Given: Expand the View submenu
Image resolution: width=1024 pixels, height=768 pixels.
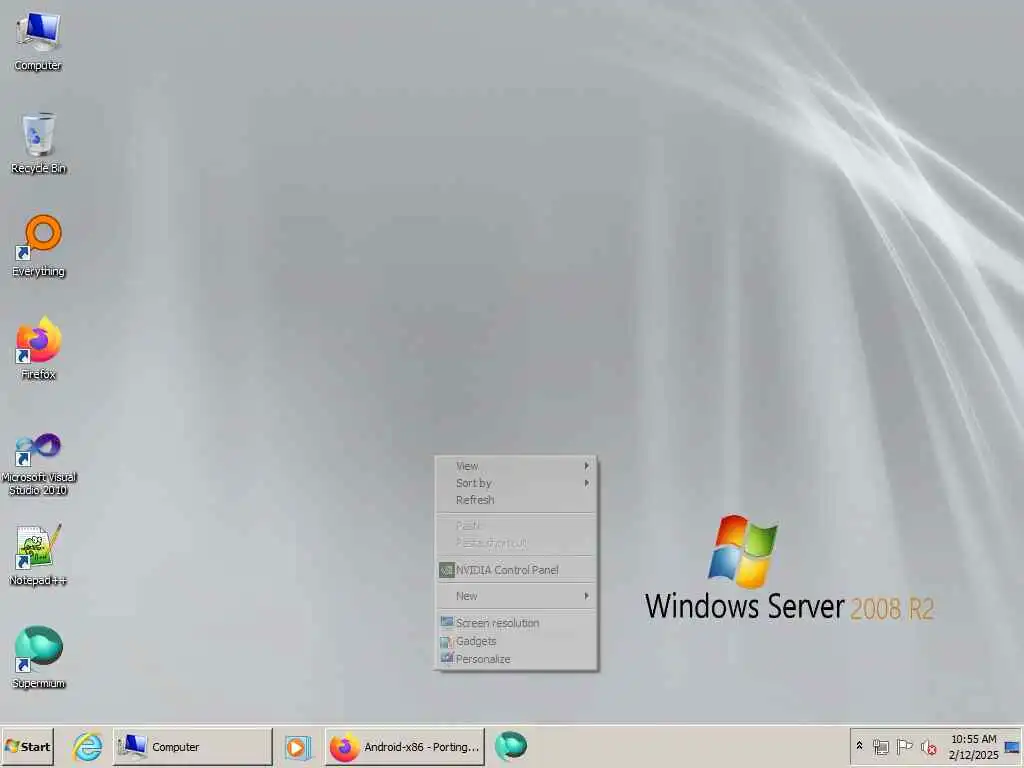Looking at the screenshot, I should [516, 466].
